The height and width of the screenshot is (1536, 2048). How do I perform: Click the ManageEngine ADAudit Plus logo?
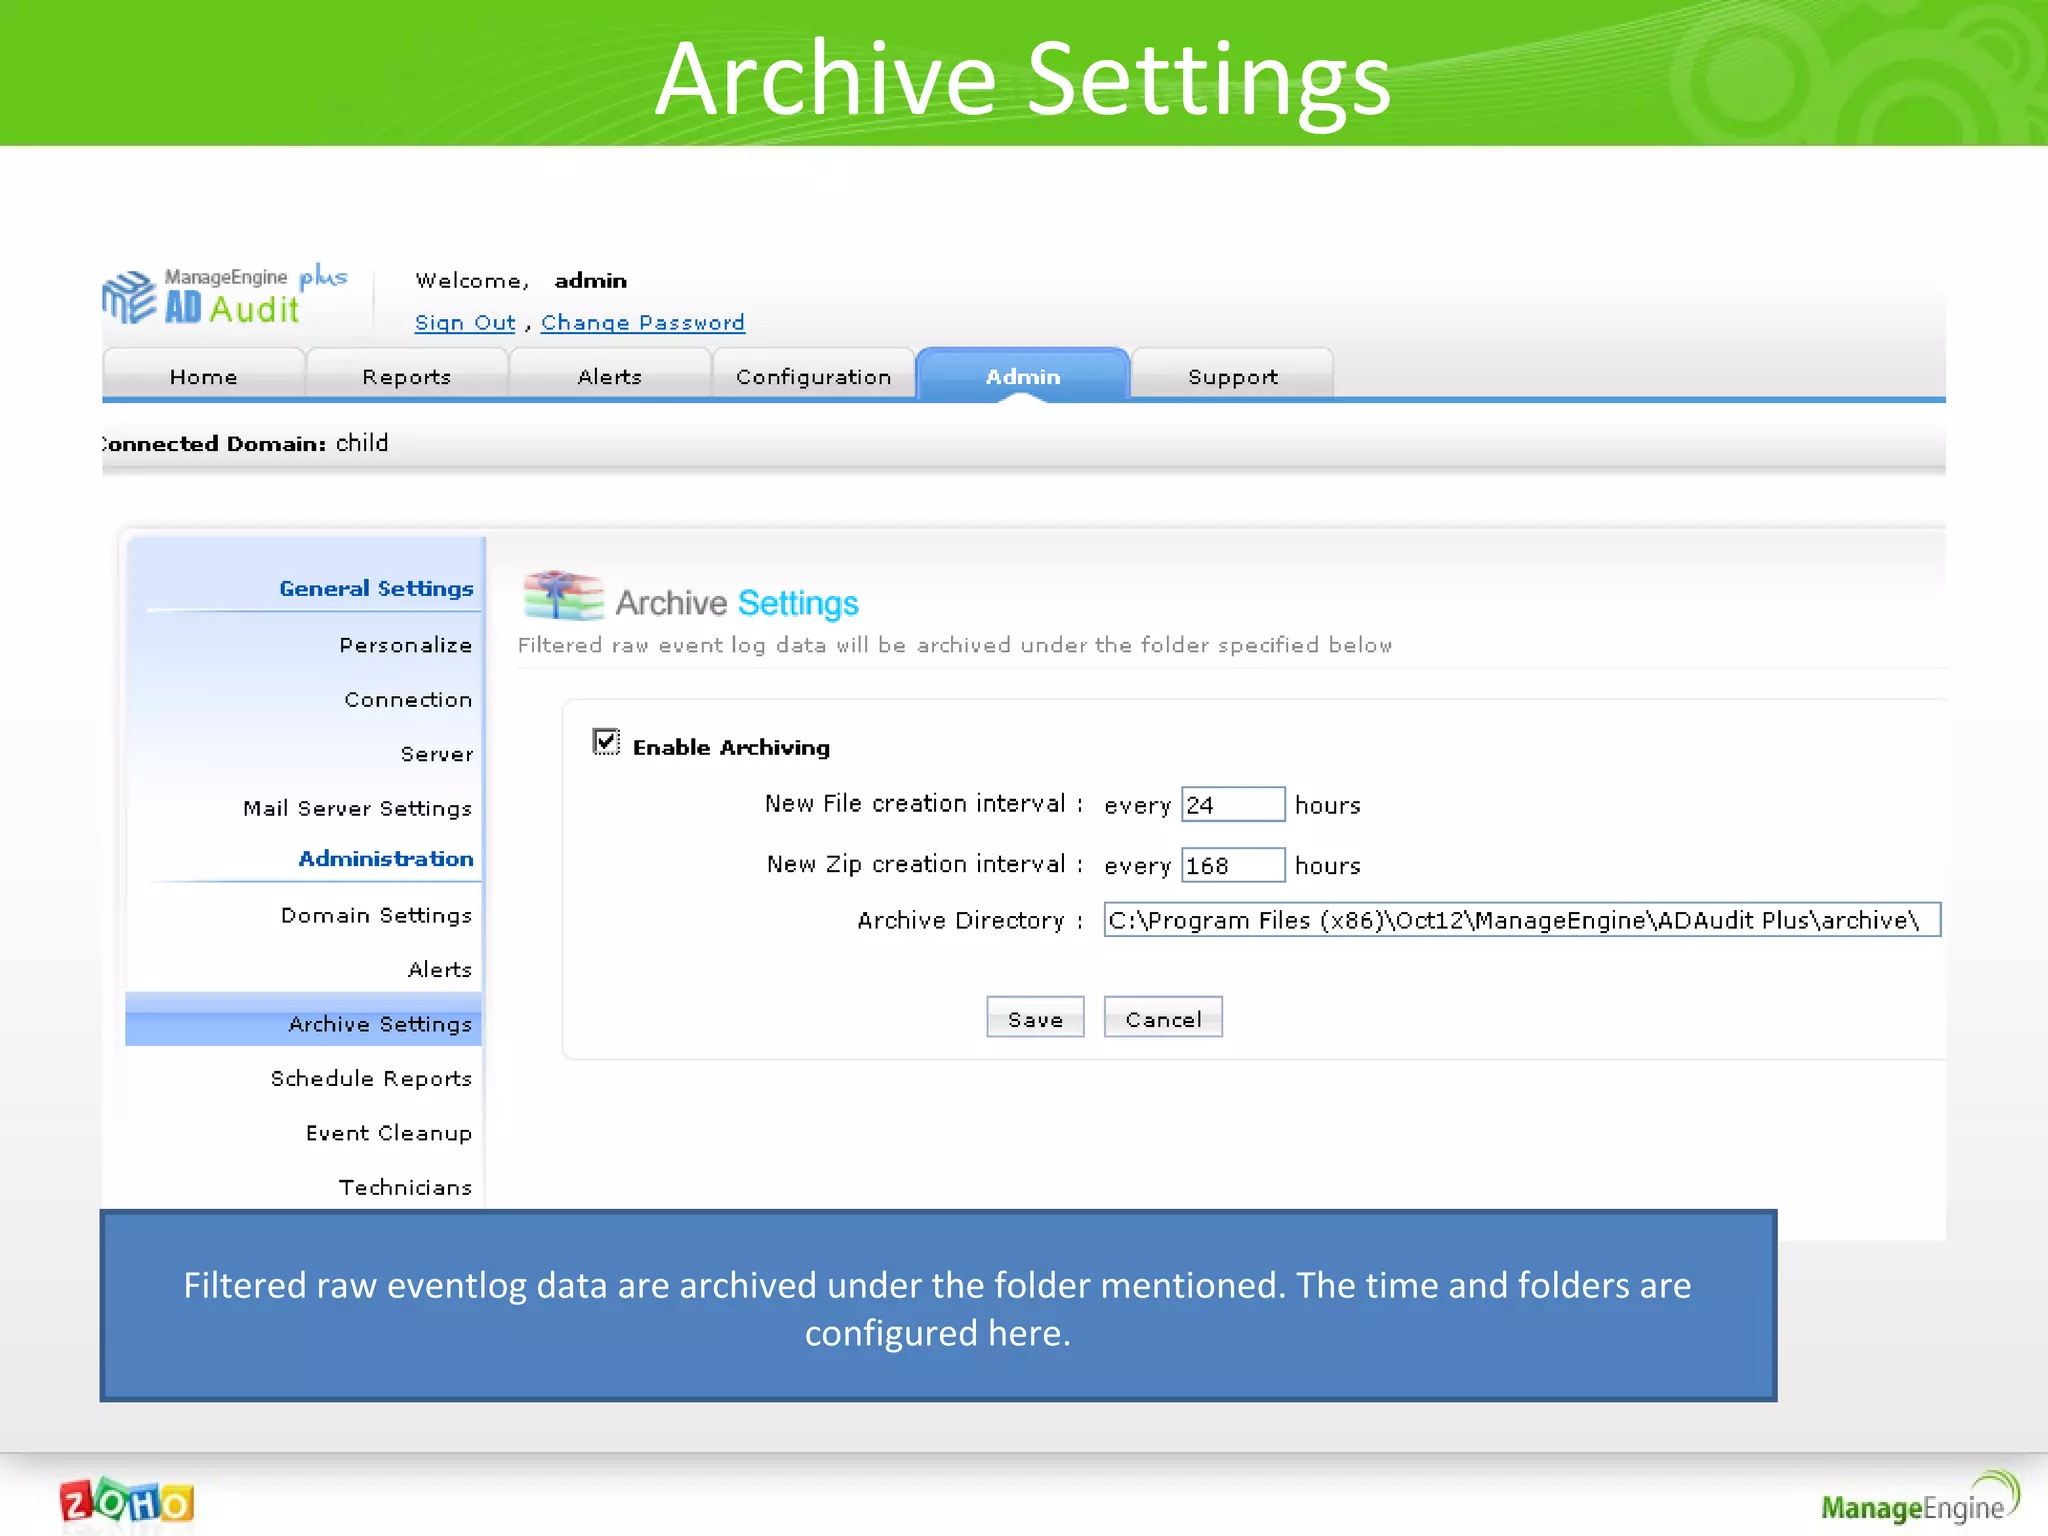point(225,296)
